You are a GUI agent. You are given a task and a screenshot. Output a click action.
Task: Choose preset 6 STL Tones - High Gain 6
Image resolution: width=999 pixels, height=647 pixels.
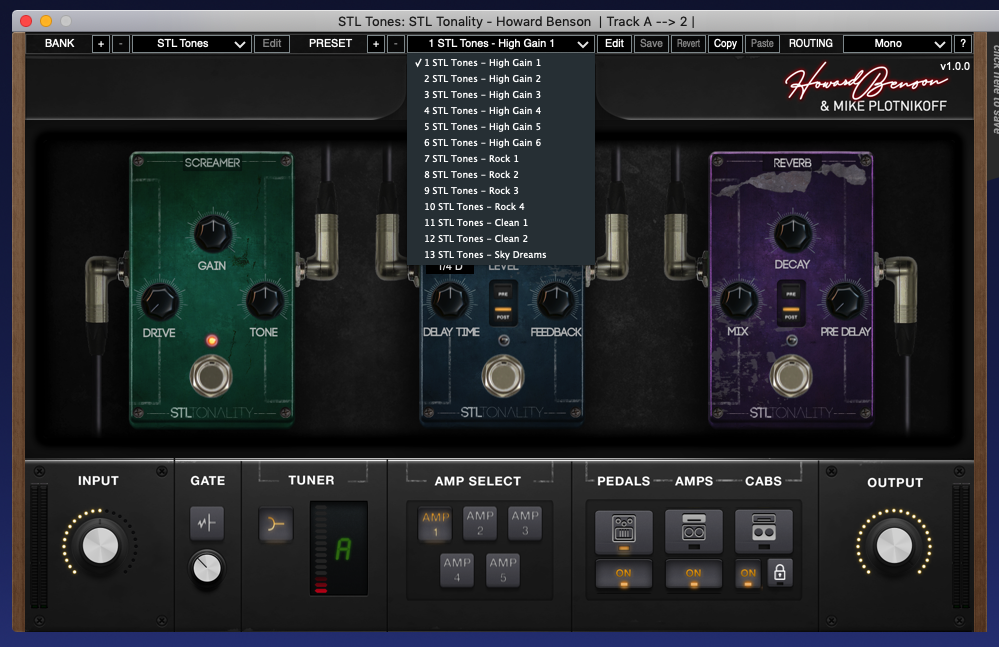501,143
